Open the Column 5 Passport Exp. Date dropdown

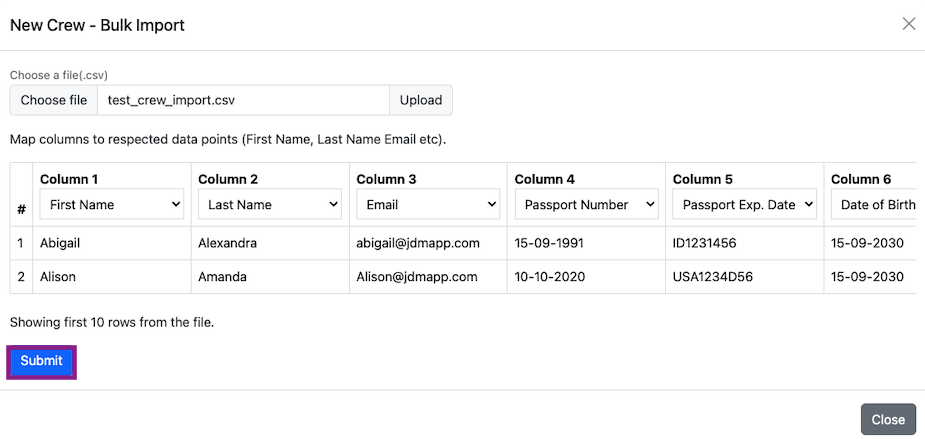(x=744, y=205)
